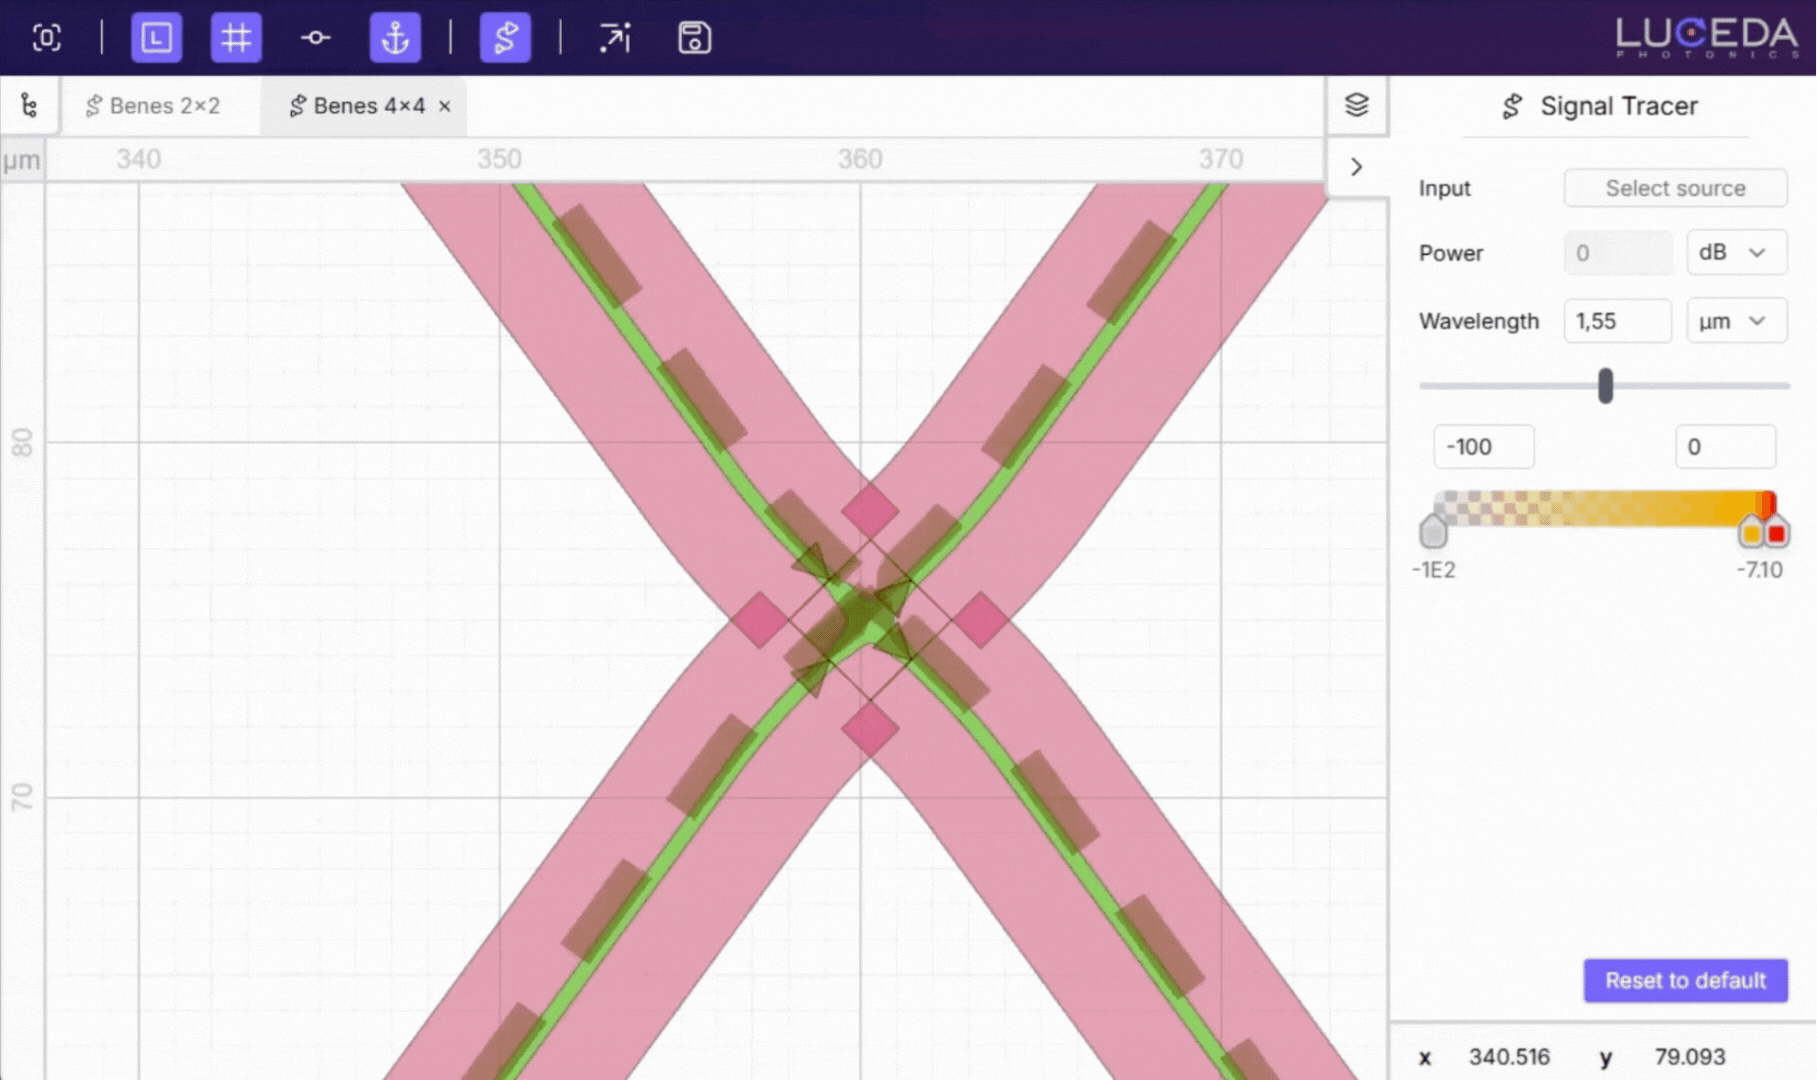Screen dimensions: 1817x1080
Task: Click the left pink diamond port marker
Action: [760, 620]
